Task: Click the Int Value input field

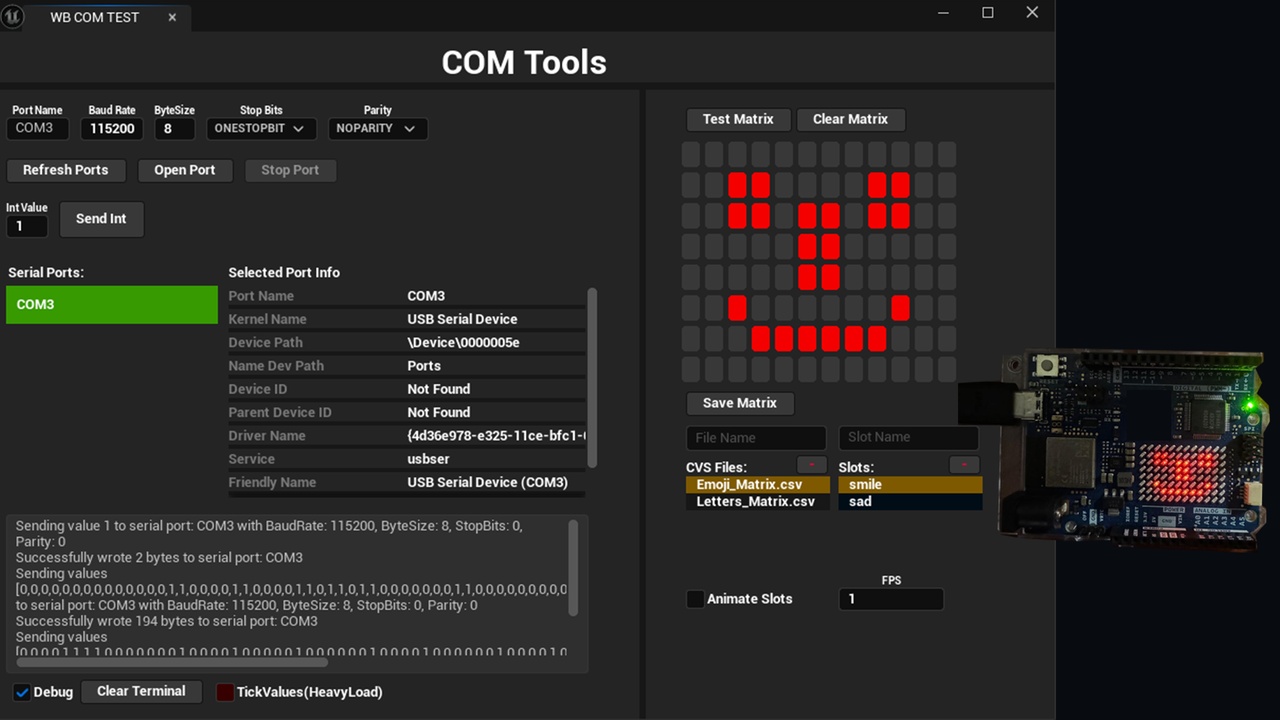Action: point(26,226)
